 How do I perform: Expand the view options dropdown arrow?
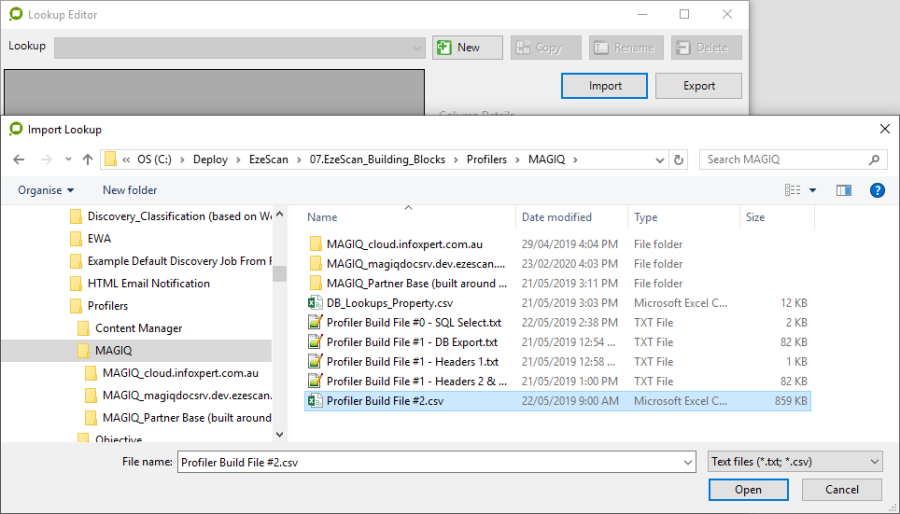[812, 190]
